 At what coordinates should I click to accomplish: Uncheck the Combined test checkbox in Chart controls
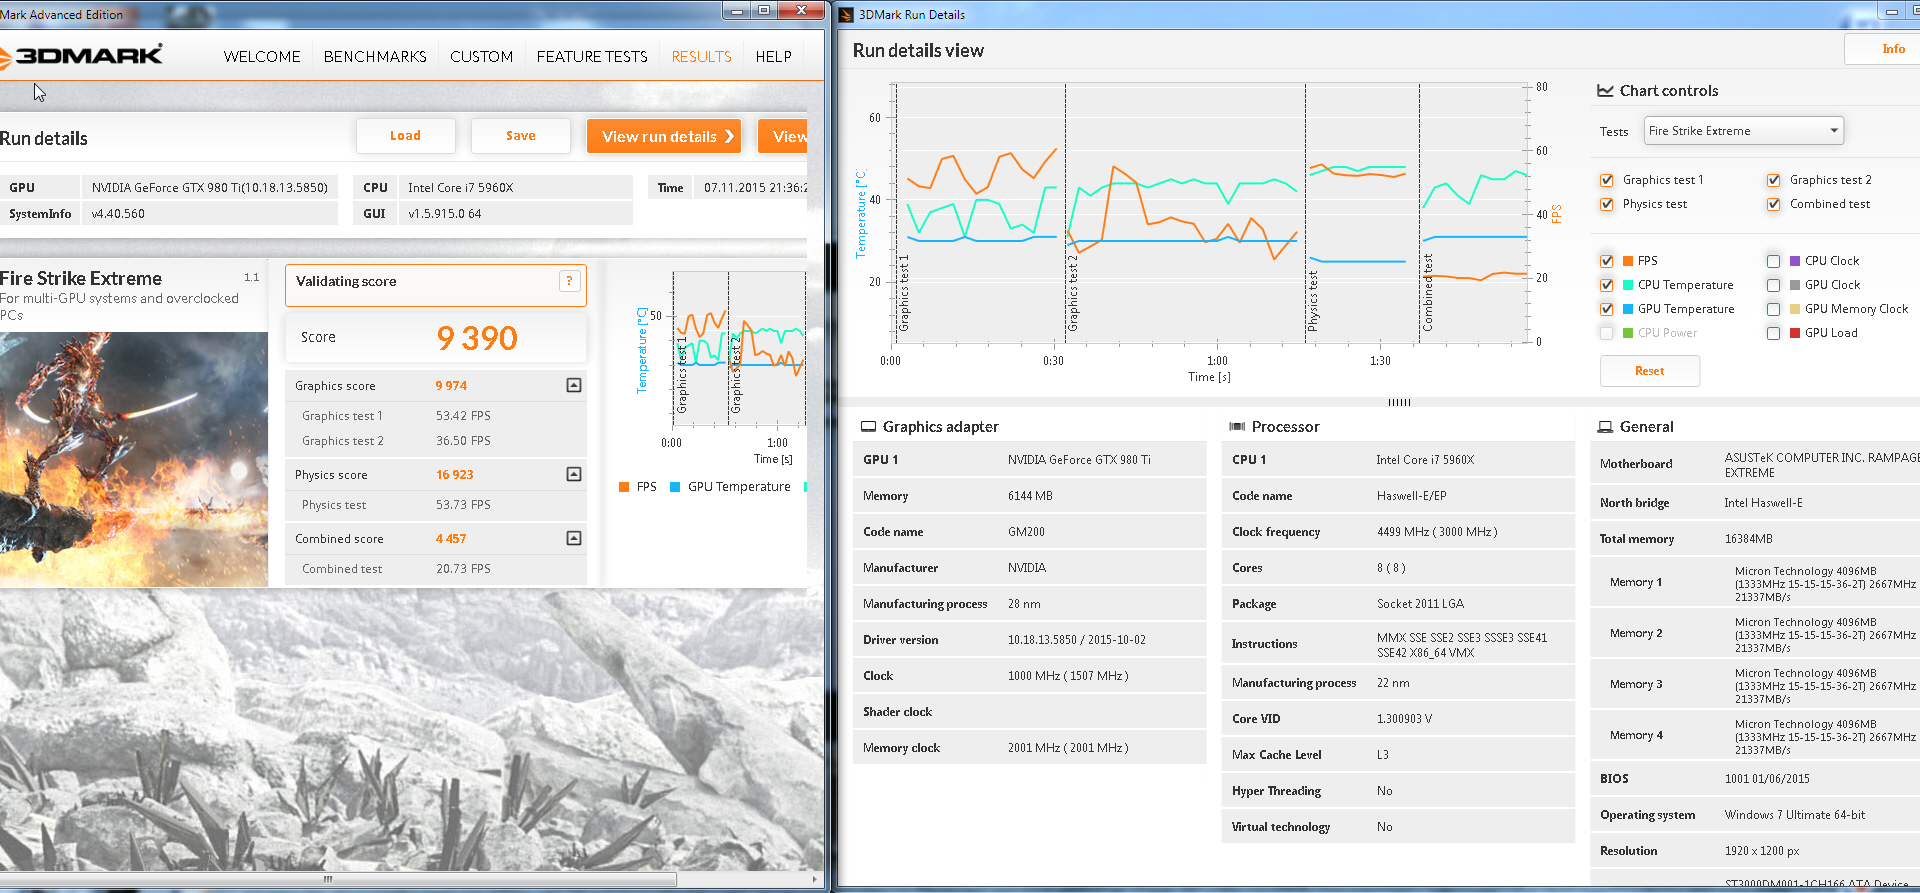[x=1774, y=204]
